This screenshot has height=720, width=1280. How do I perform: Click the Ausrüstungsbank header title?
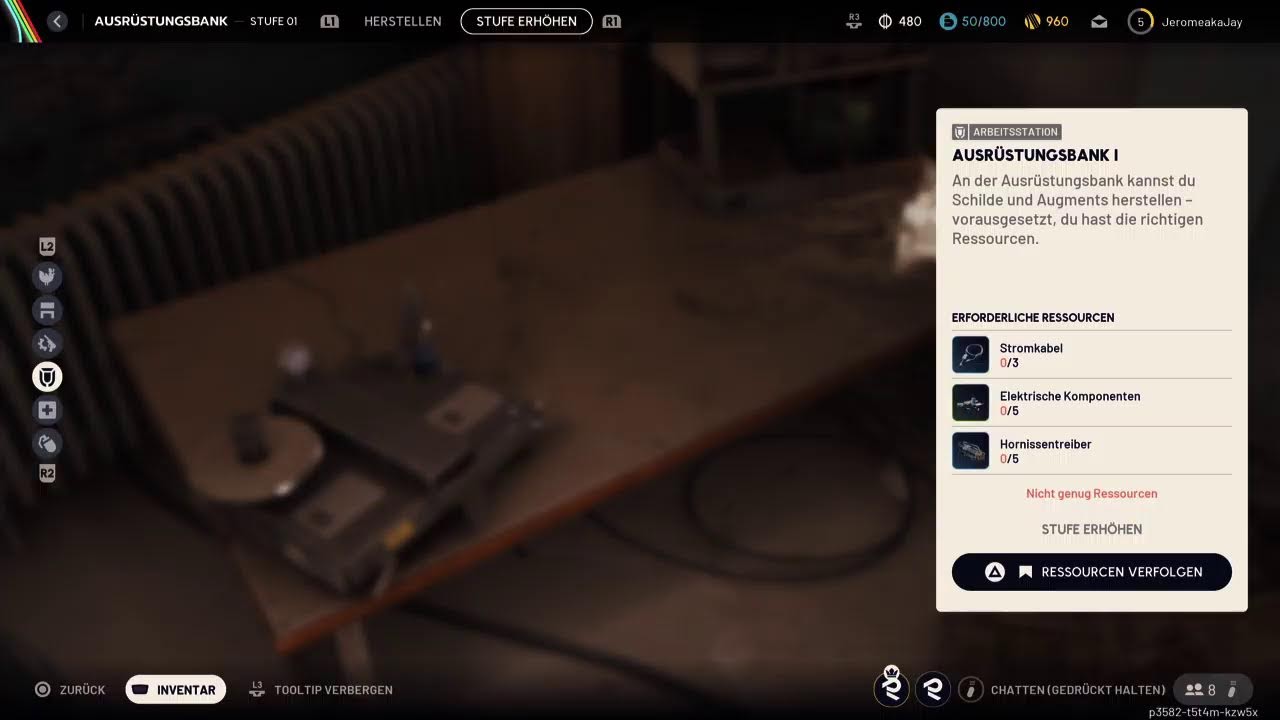161,21
